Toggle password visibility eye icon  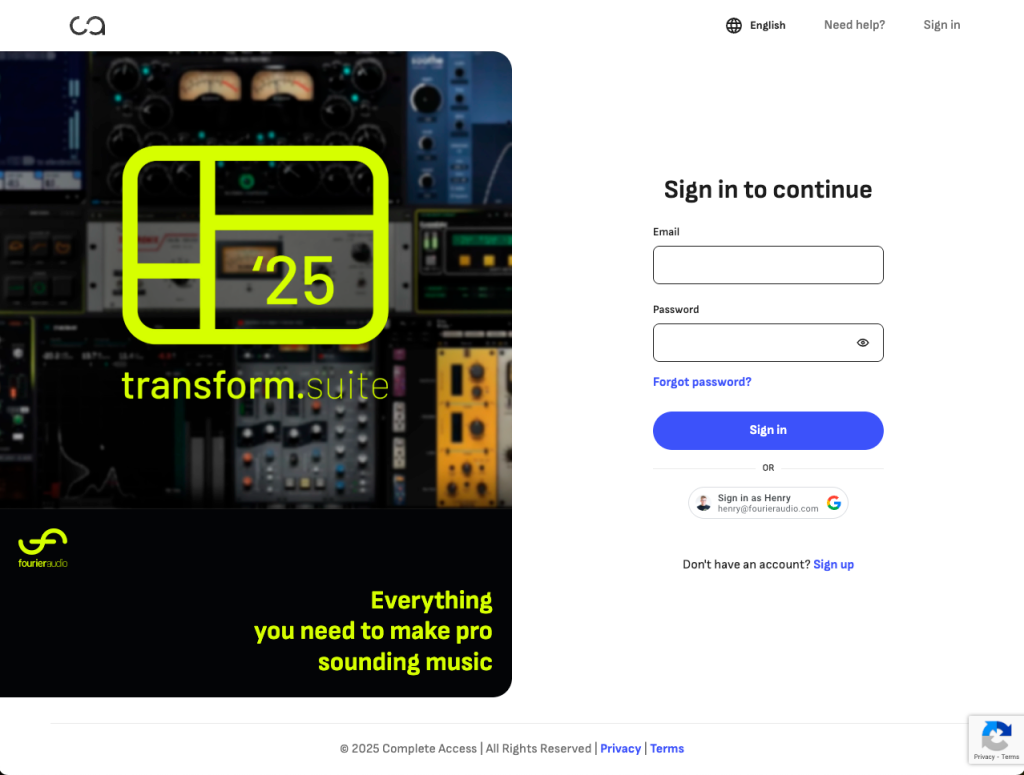point(863,343)
